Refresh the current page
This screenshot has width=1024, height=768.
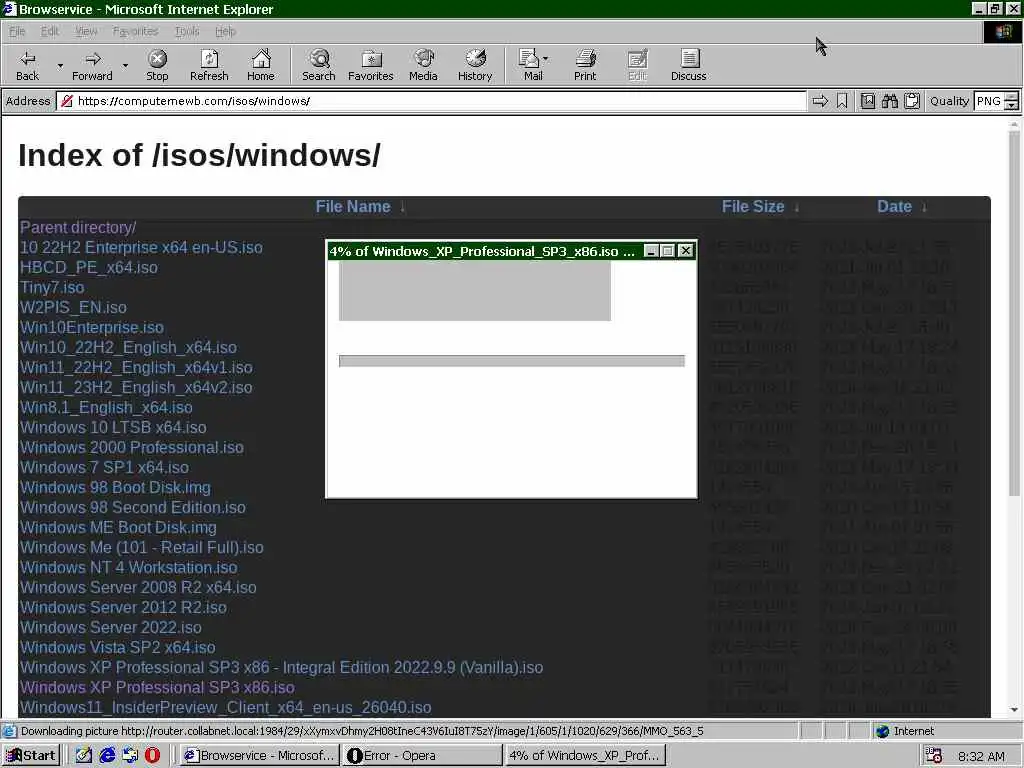point(209,65)
